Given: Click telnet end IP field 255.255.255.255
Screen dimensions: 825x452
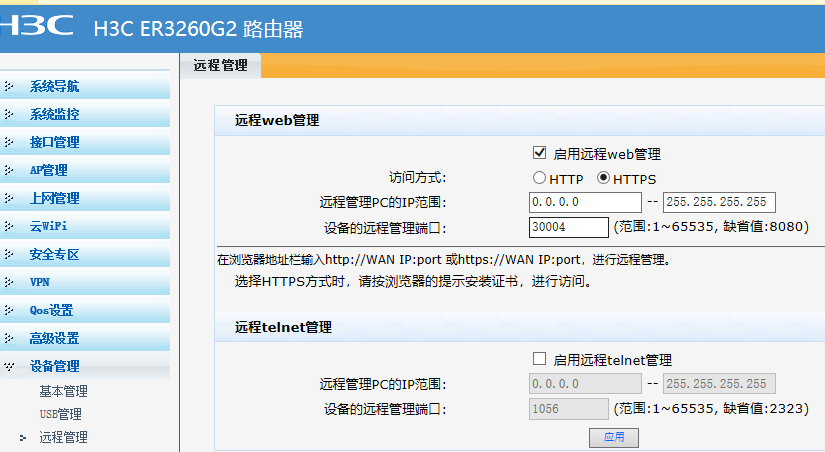Looking at the screenshot, I should [x=719, y=384].
